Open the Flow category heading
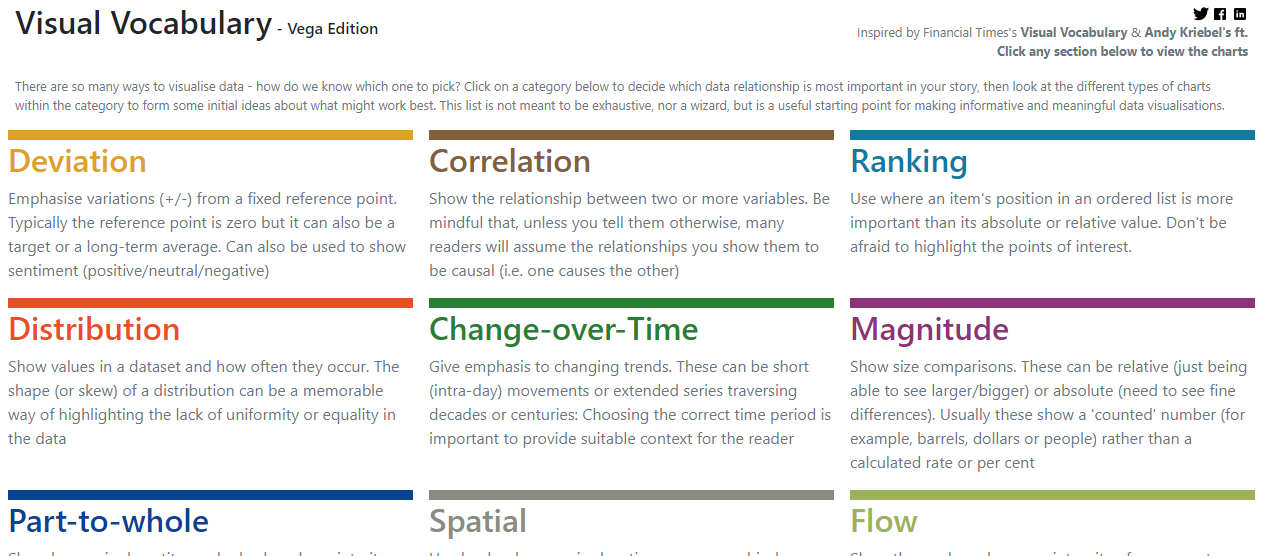 [883, 522]
